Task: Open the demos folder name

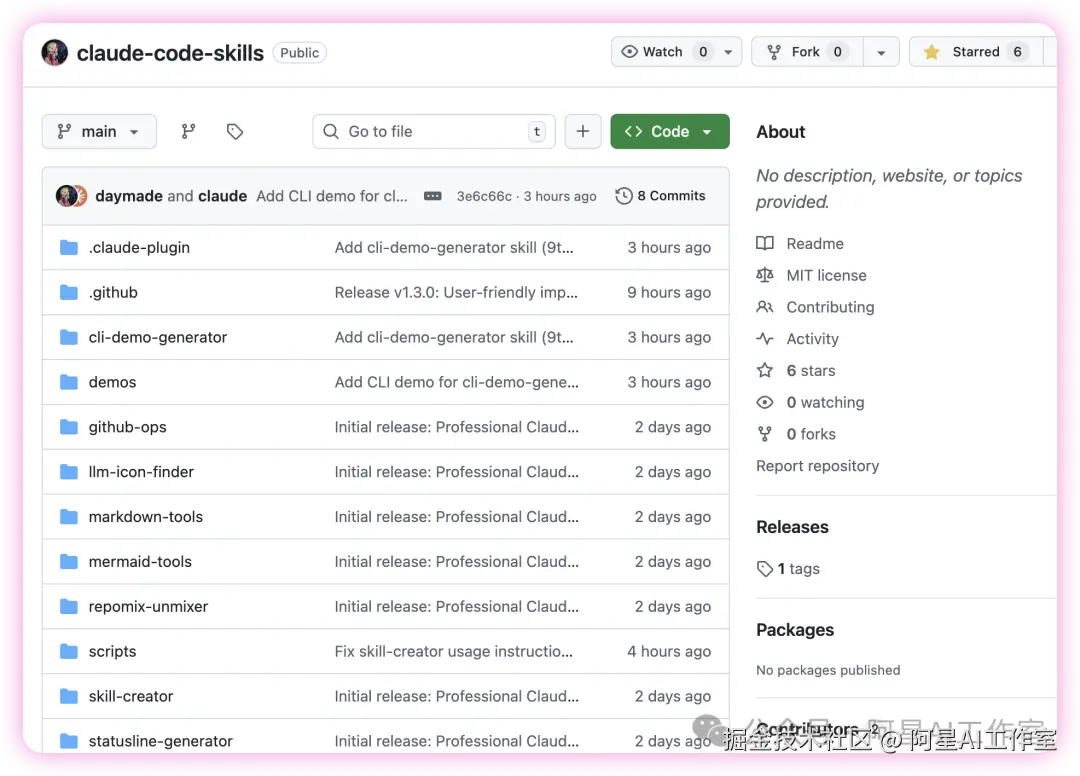Action: click(x=112, y=382)
